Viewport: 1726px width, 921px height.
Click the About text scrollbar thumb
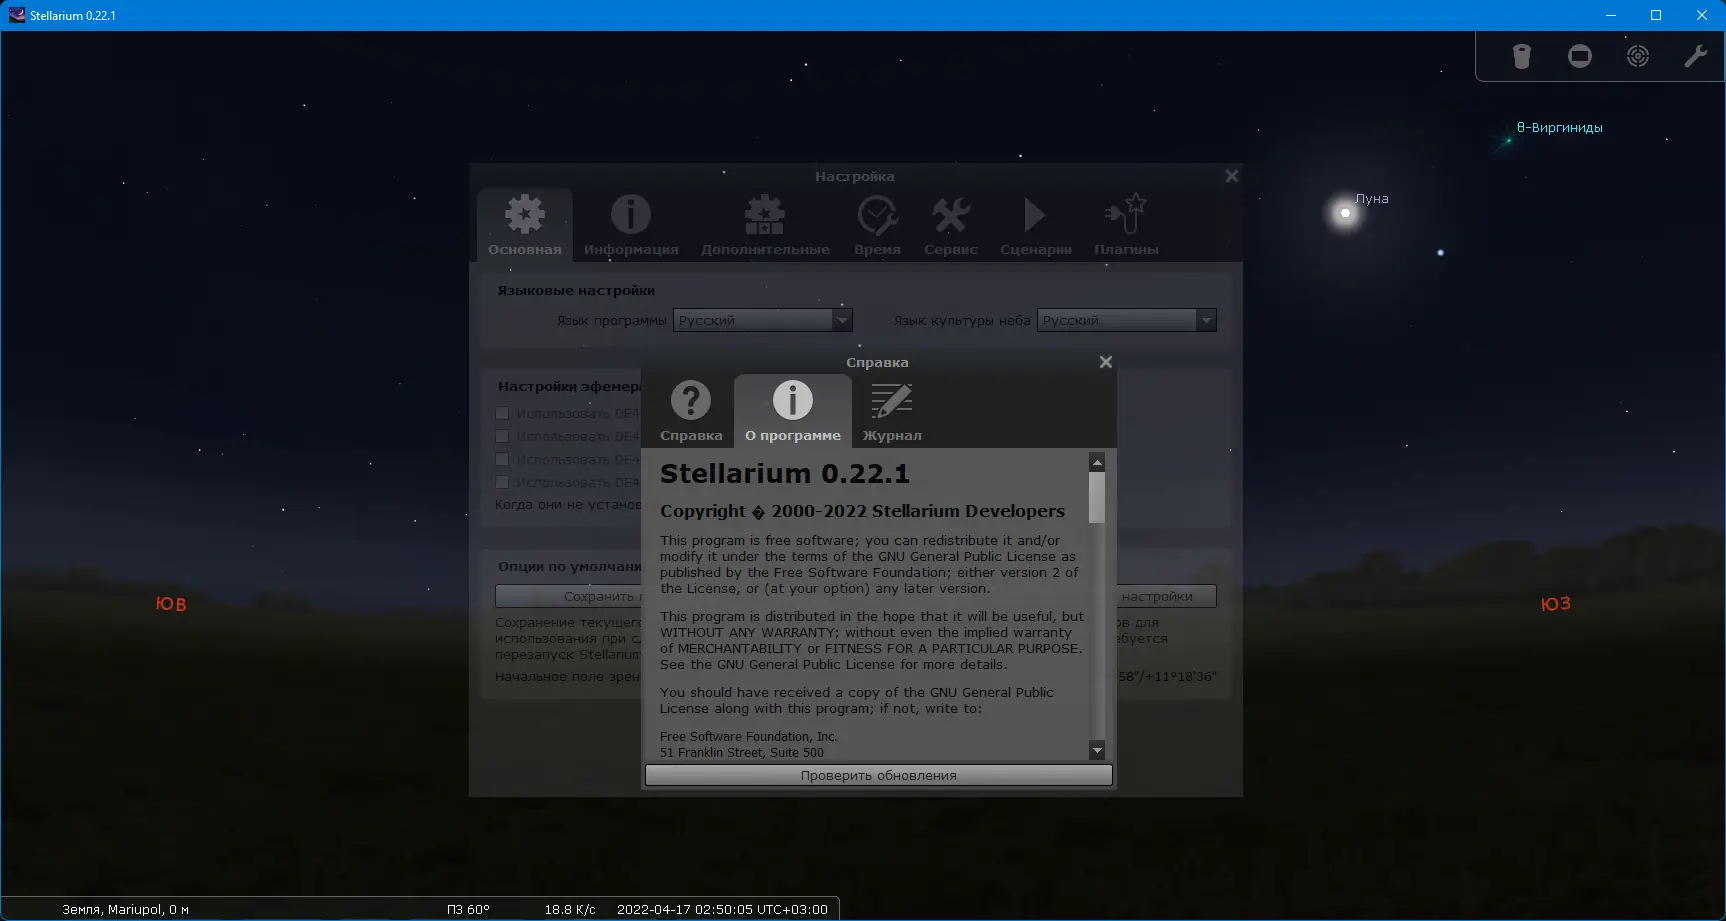click(x=1097, y=497)
